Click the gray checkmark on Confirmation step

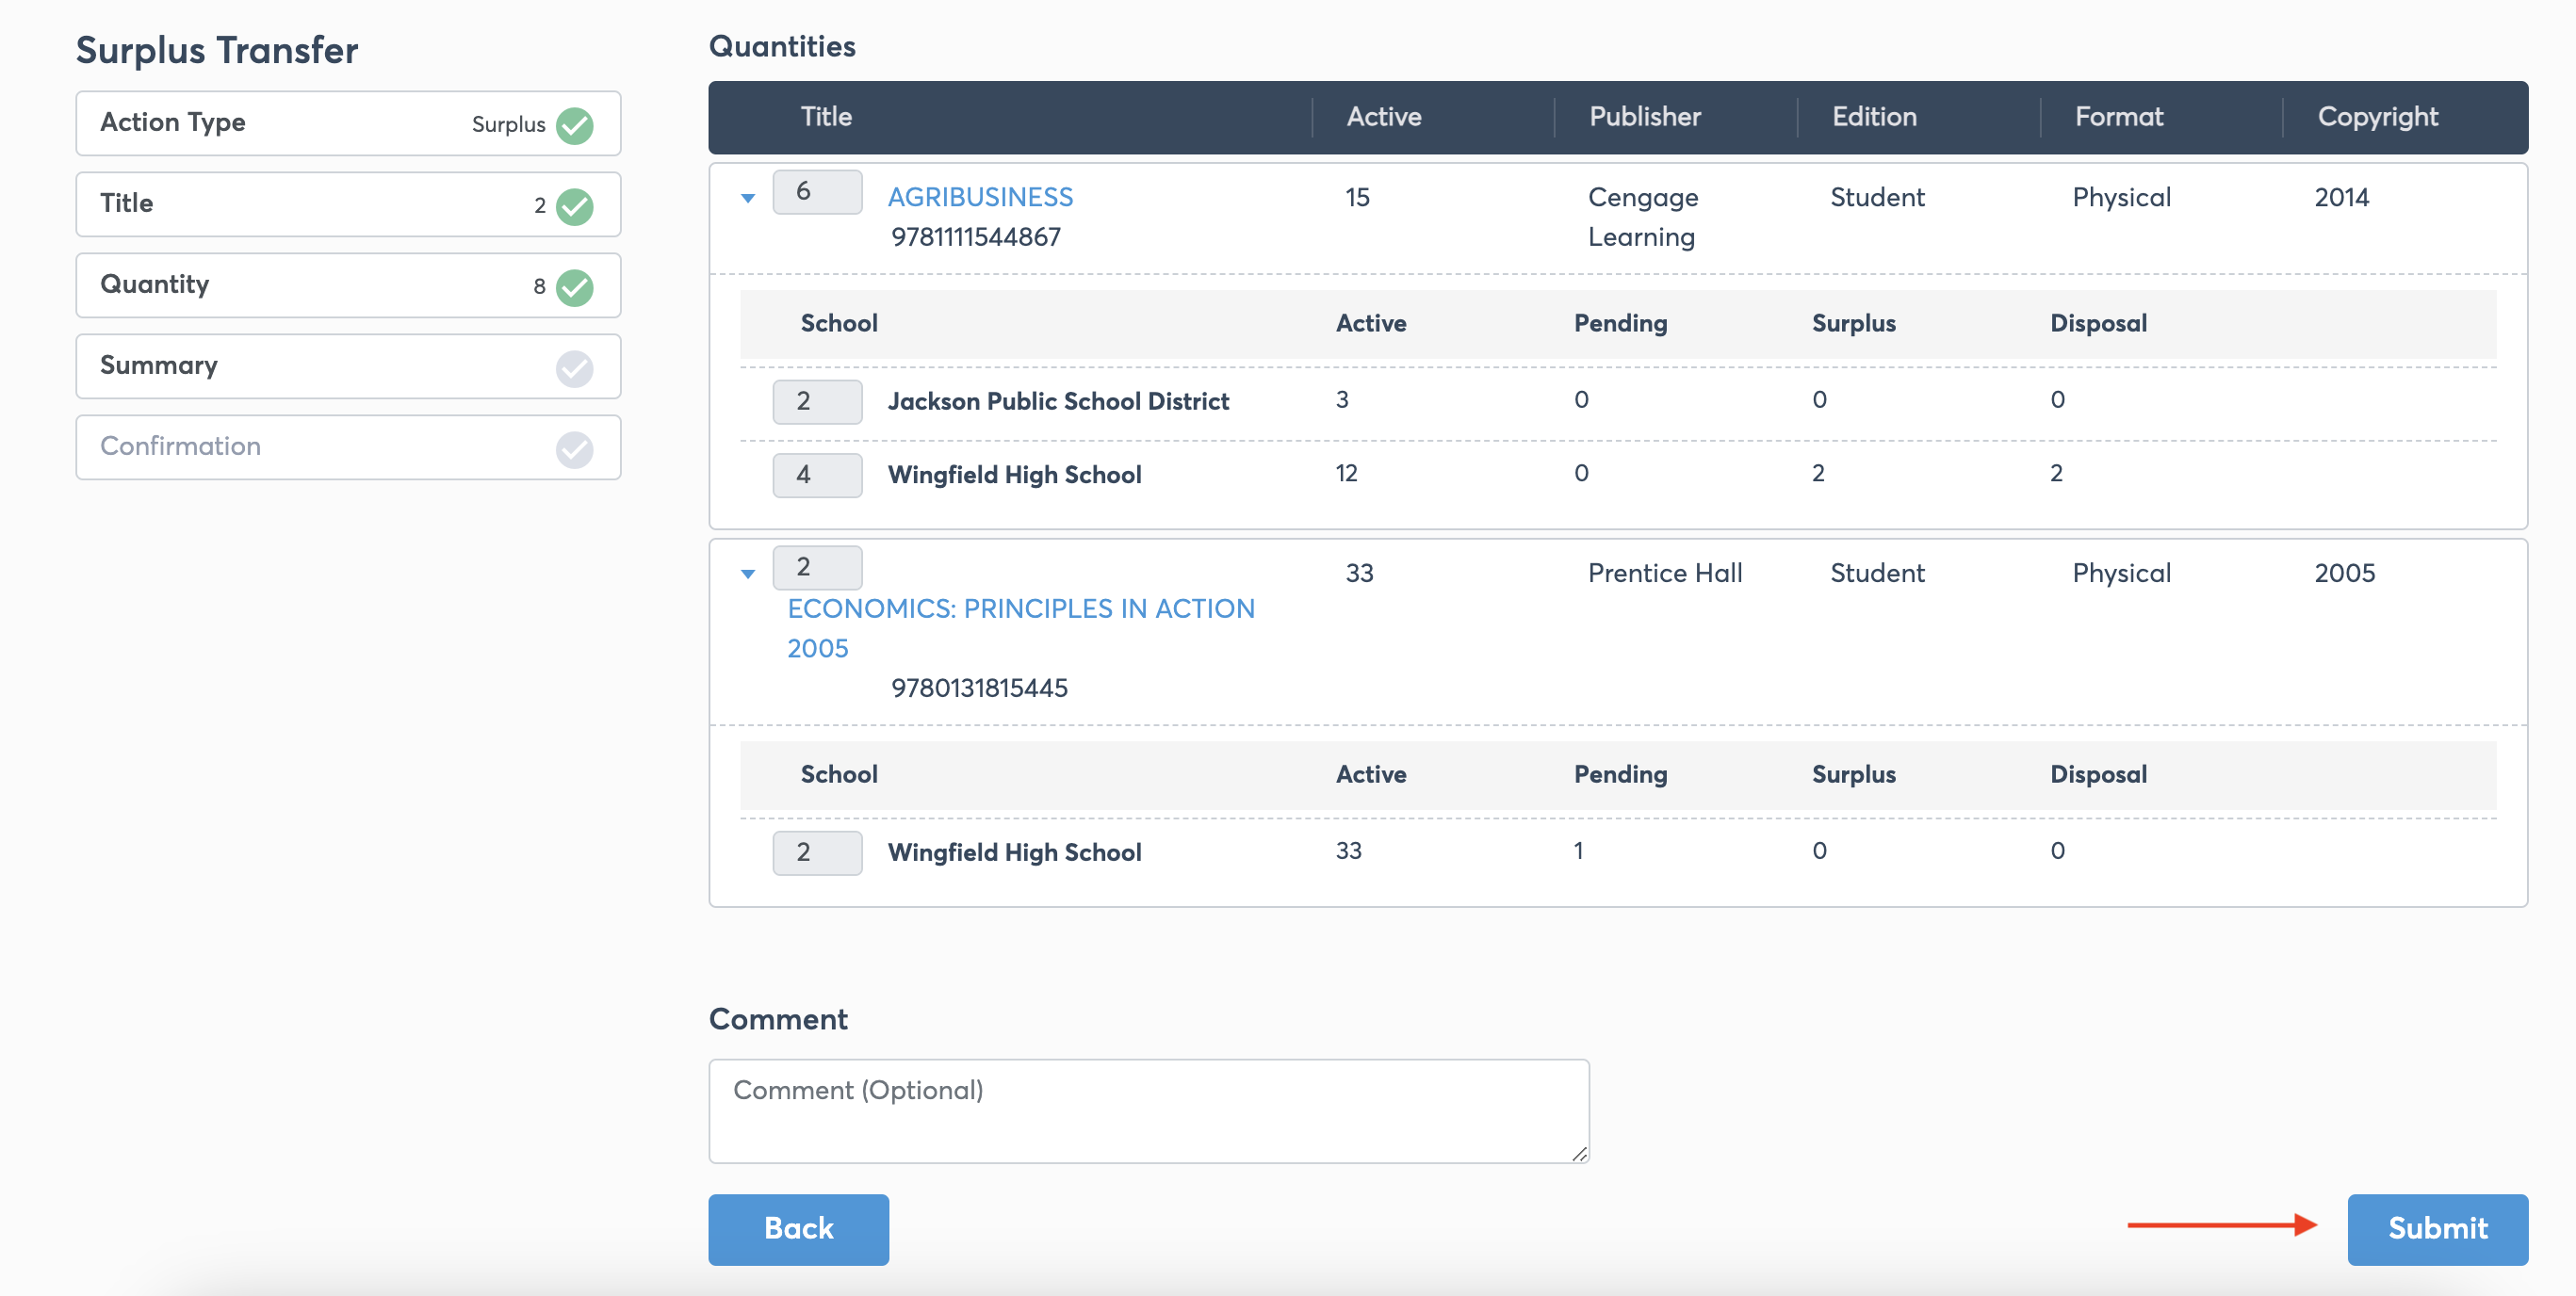coord(574,449)
